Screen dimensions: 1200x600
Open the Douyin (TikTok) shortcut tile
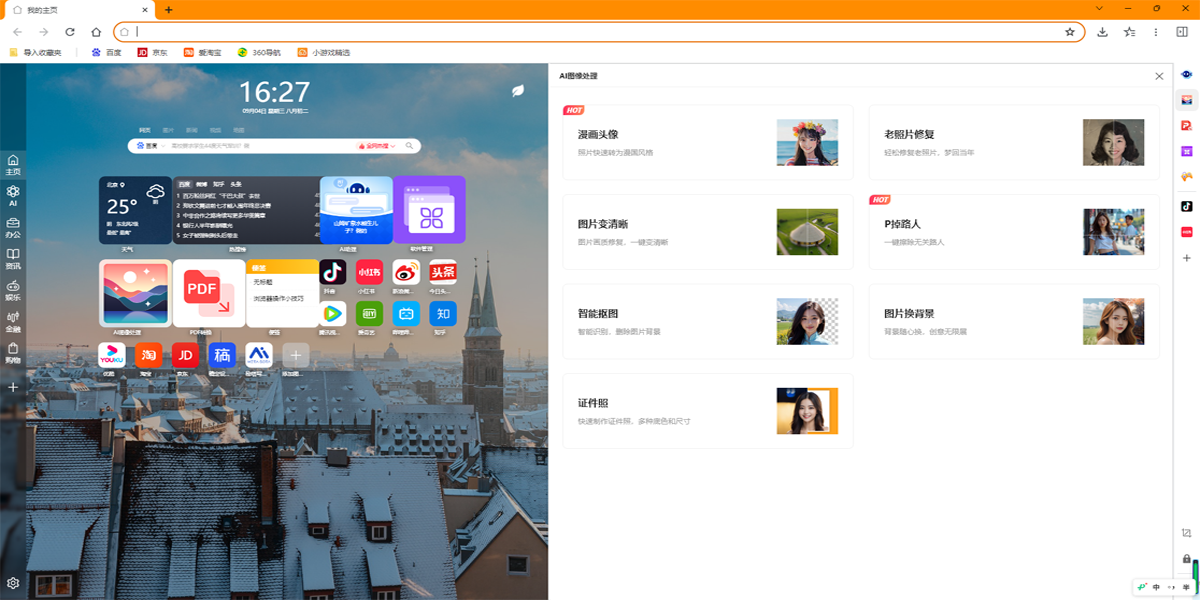(333, 272)
